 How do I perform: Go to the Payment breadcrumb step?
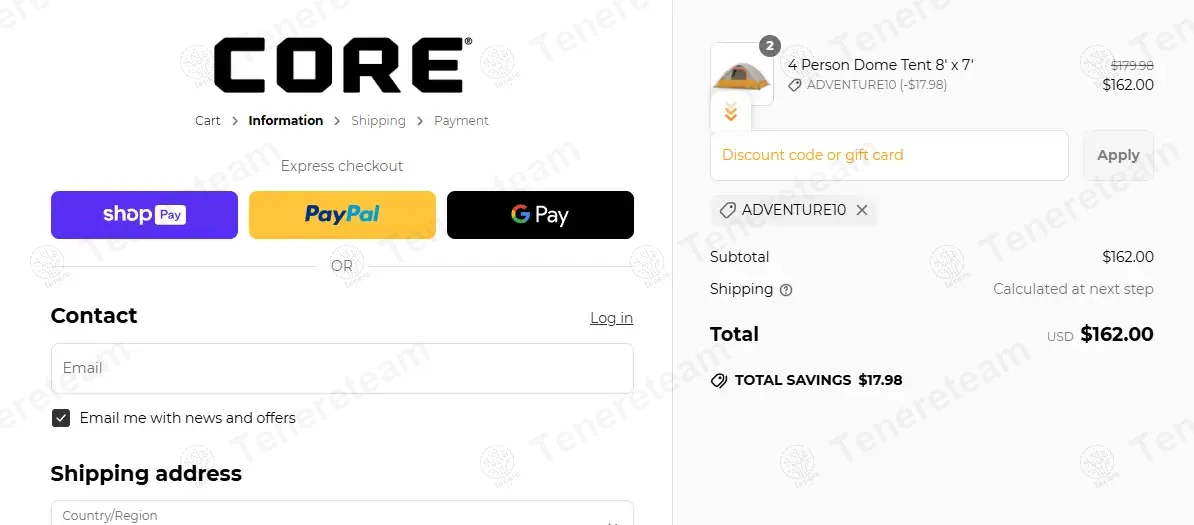tap(461, 120)
